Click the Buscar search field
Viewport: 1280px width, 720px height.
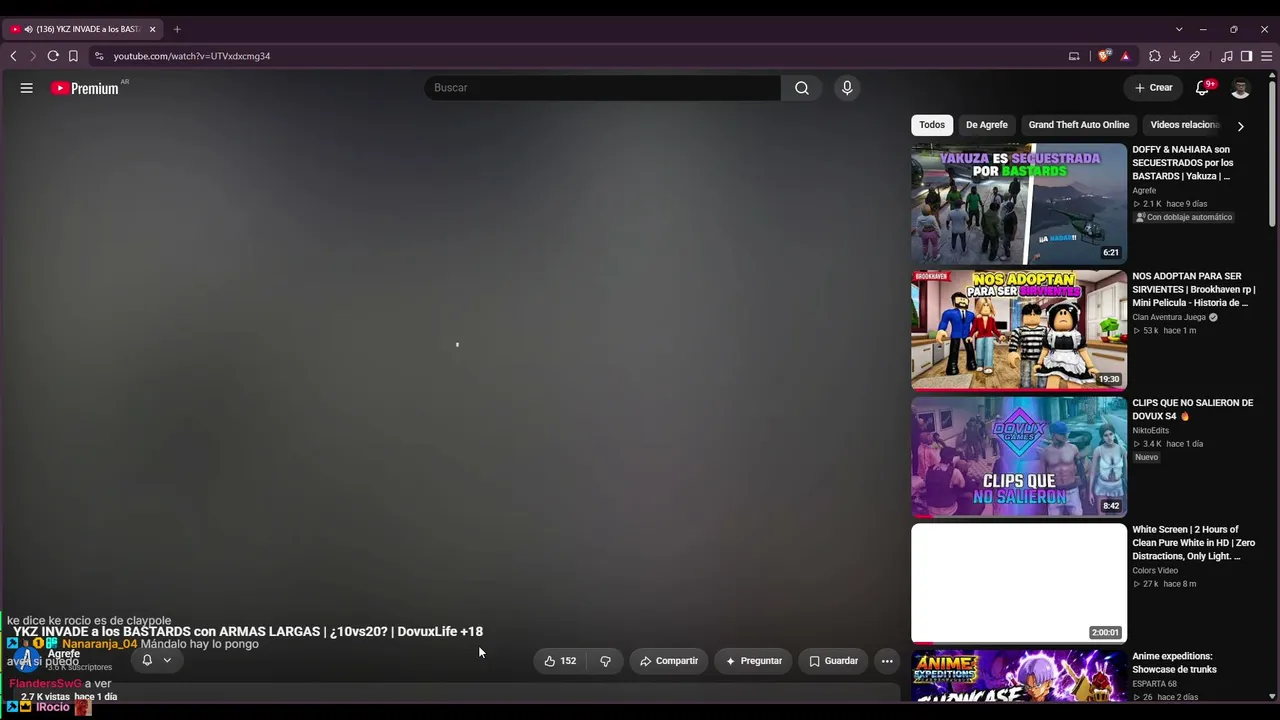point(602,88)
